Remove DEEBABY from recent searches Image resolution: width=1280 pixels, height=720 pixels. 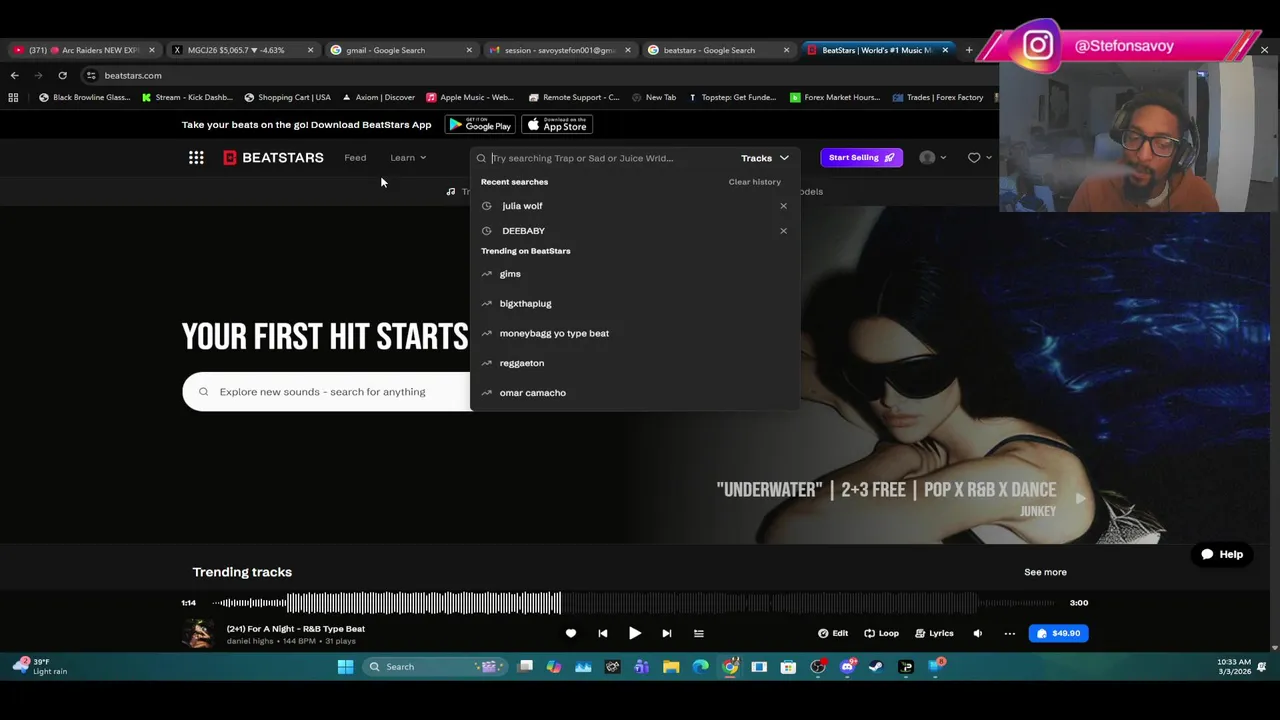(783, 231)
